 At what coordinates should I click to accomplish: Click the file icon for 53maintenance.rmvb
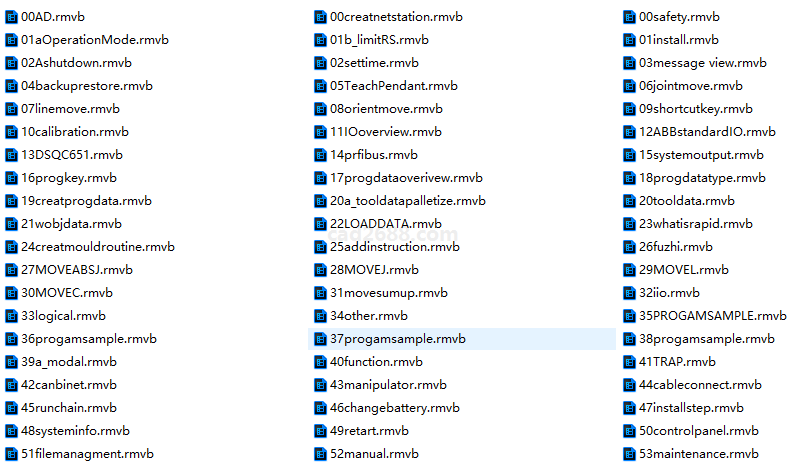tap(630, 454)
